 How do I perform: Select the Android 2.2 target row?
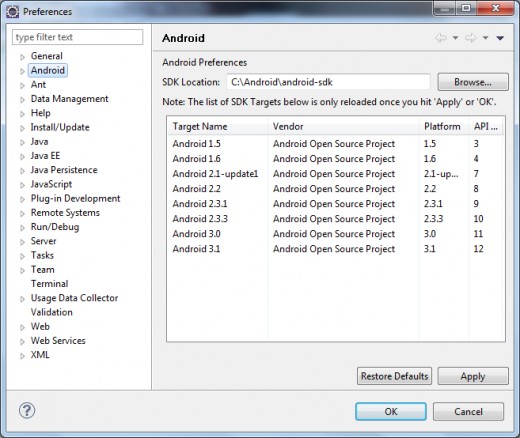pos(336,189)
